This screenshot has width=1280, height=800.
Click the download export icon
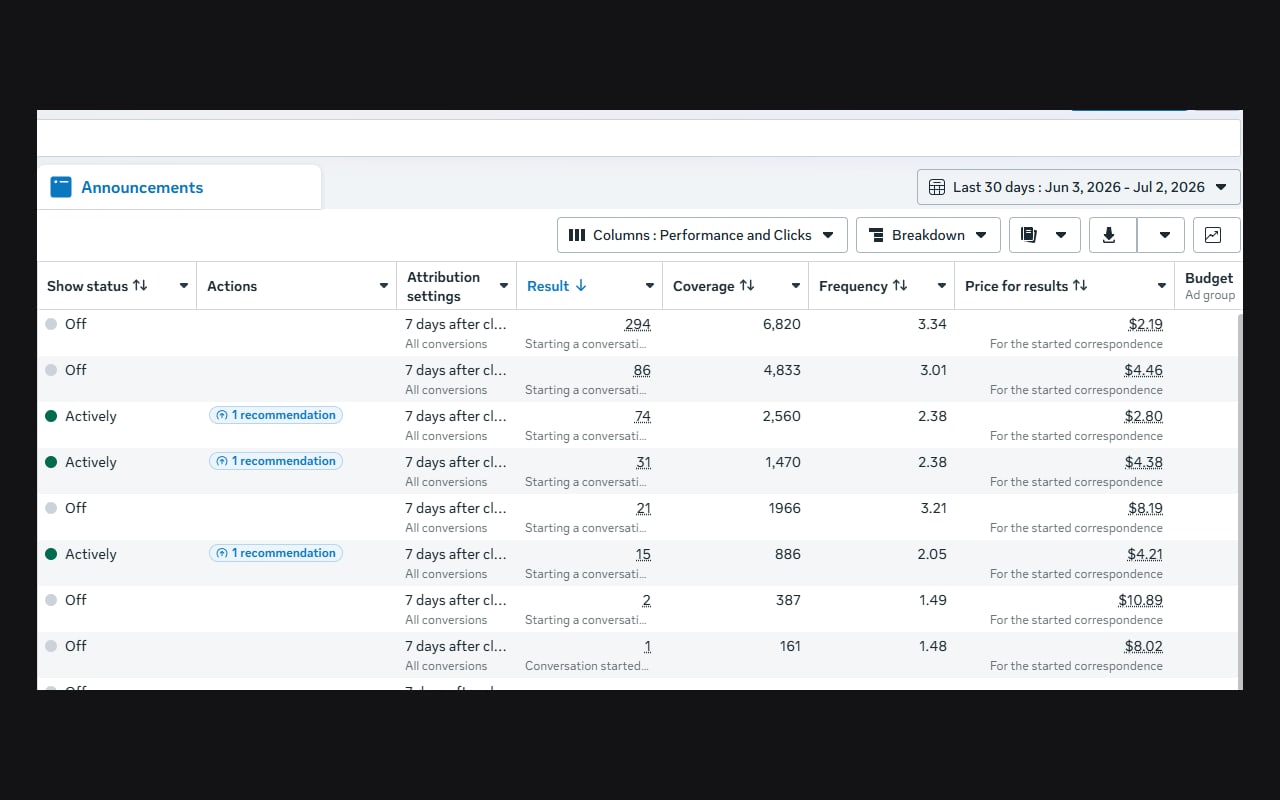pos(1108,235)
